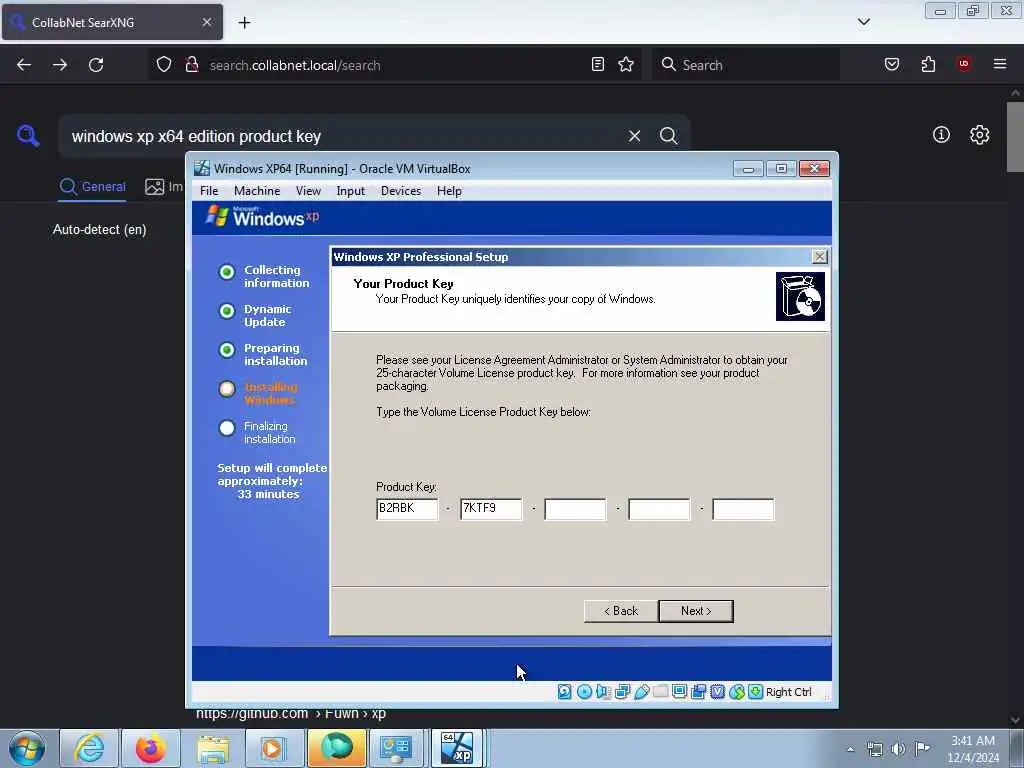Click the keyboard capture green arrow indicator
Image resolution: width=1024 pixels, height=768 pixels.
coord(756,692)
